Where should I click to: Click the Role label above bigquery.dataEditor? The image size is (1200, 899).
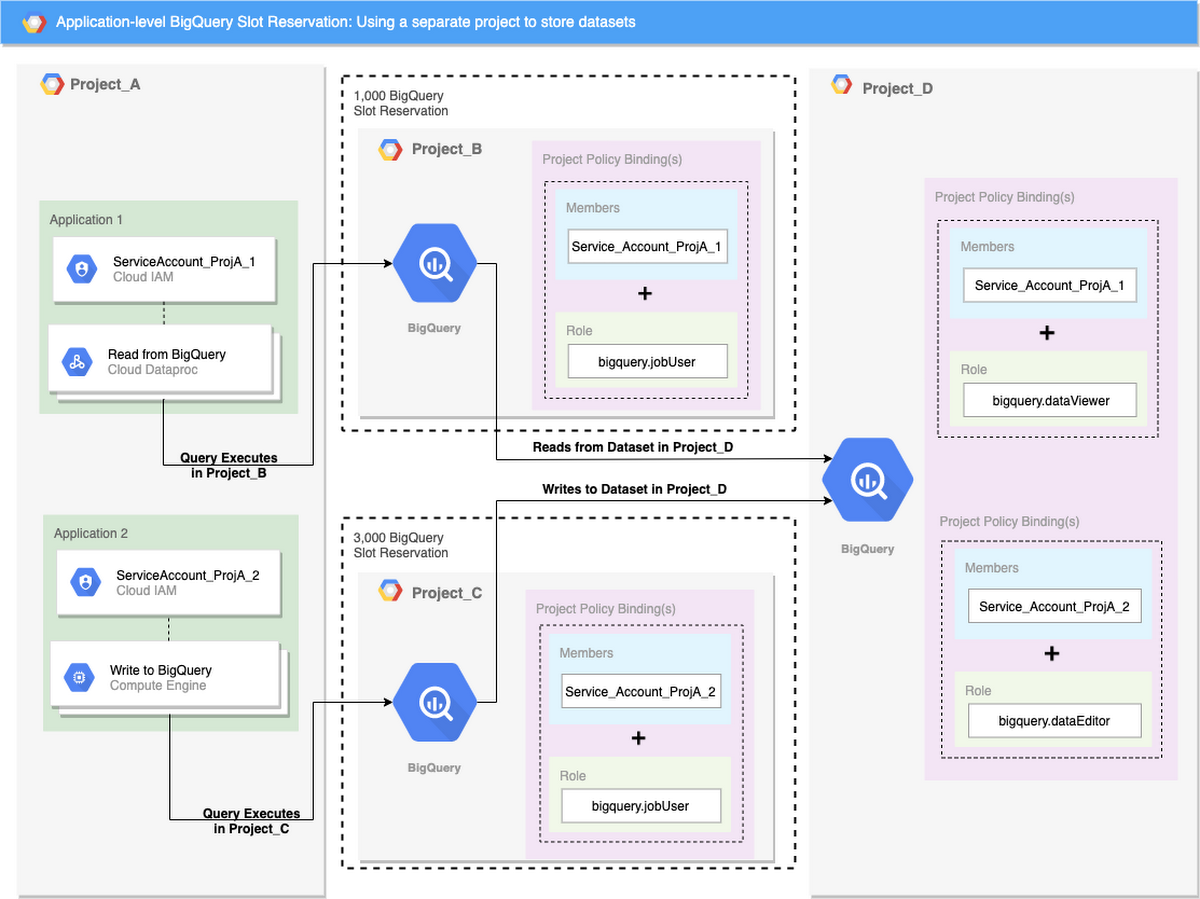(x=978, y=691)
